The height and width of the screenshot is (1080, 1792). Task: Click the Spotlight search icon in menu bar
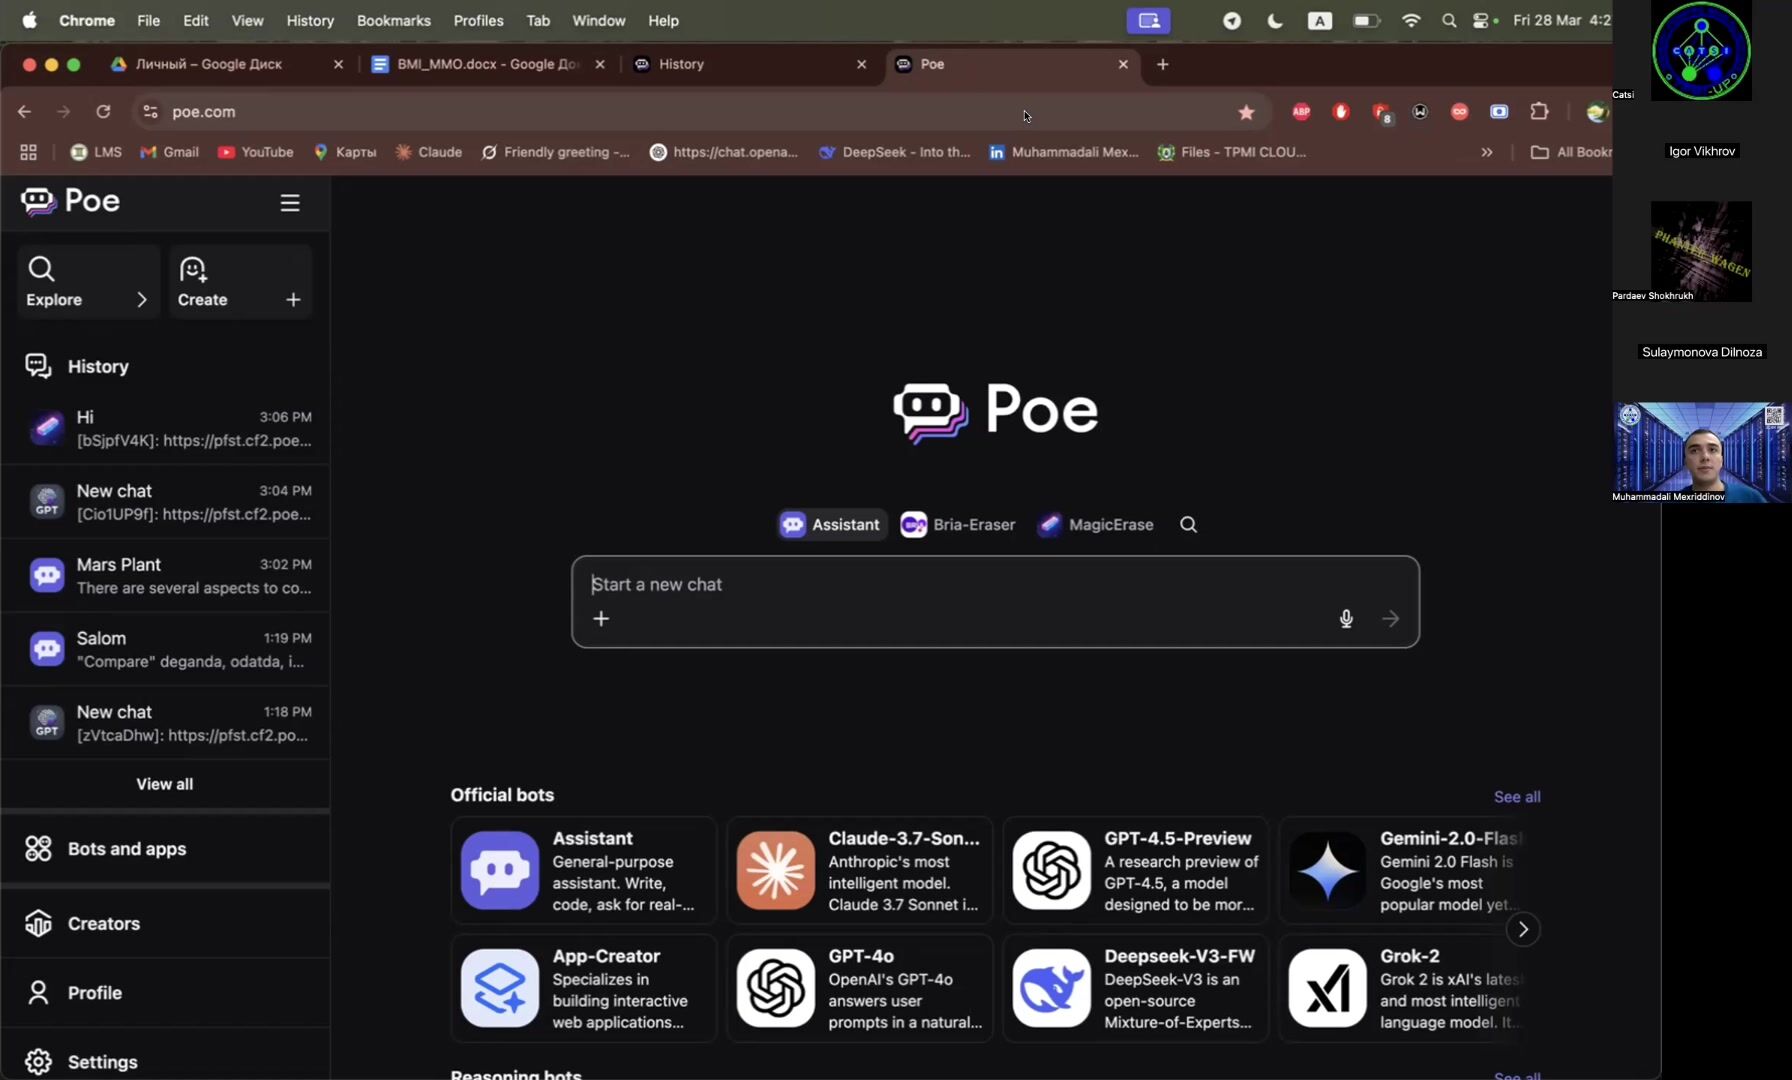pos(1448,21)
